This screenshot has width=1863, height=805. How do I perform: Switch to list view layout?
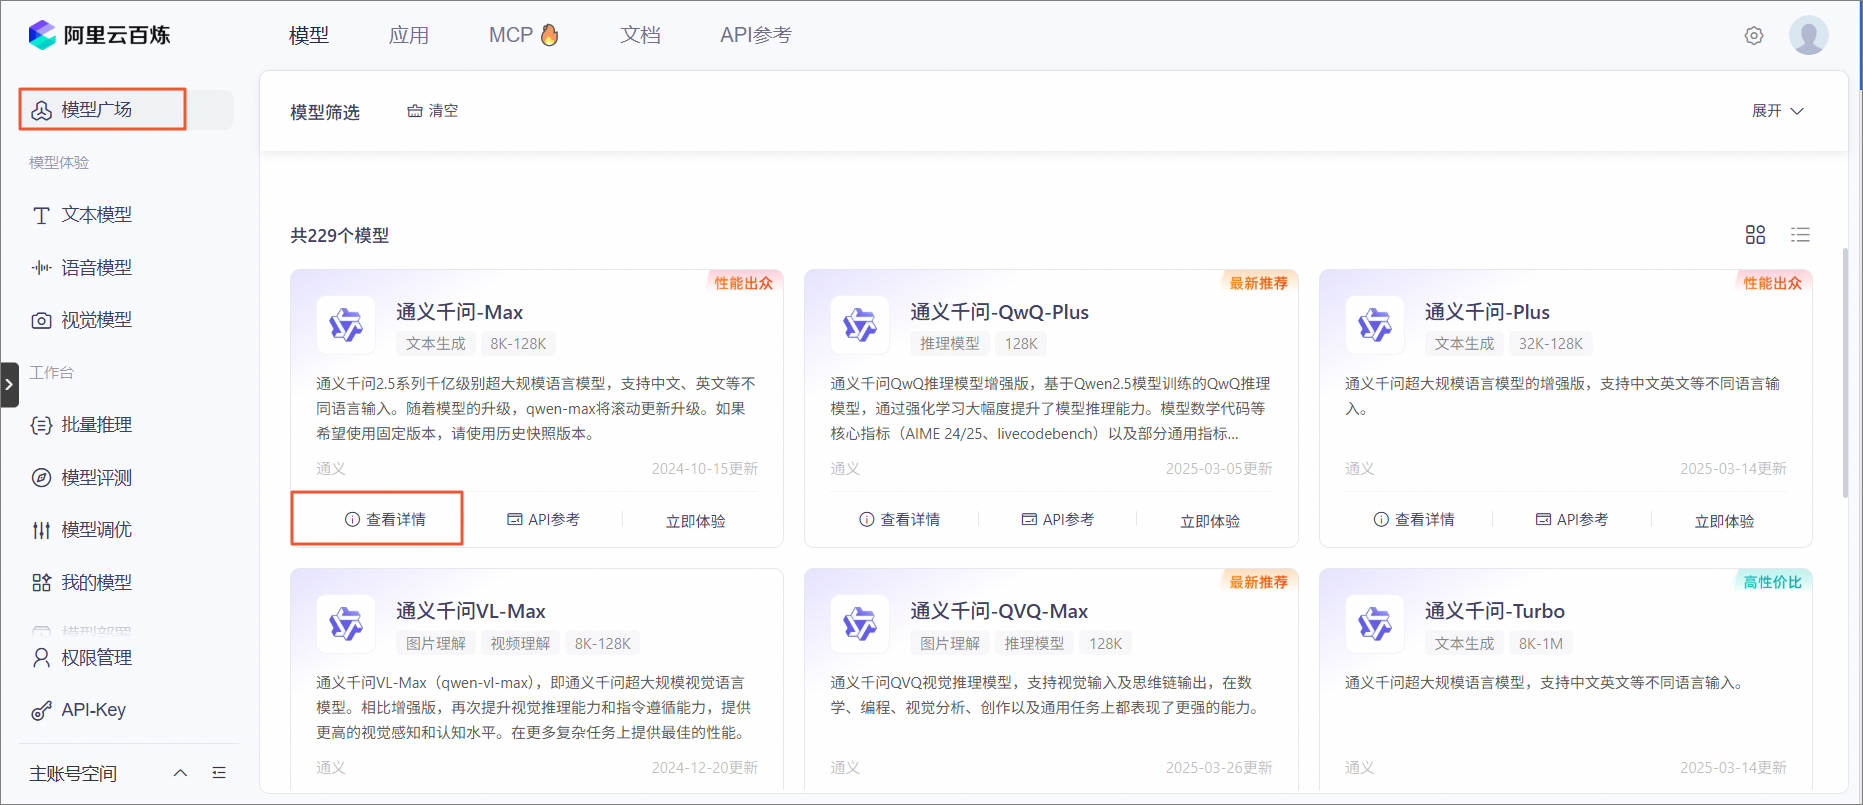tap(1800, 235)
